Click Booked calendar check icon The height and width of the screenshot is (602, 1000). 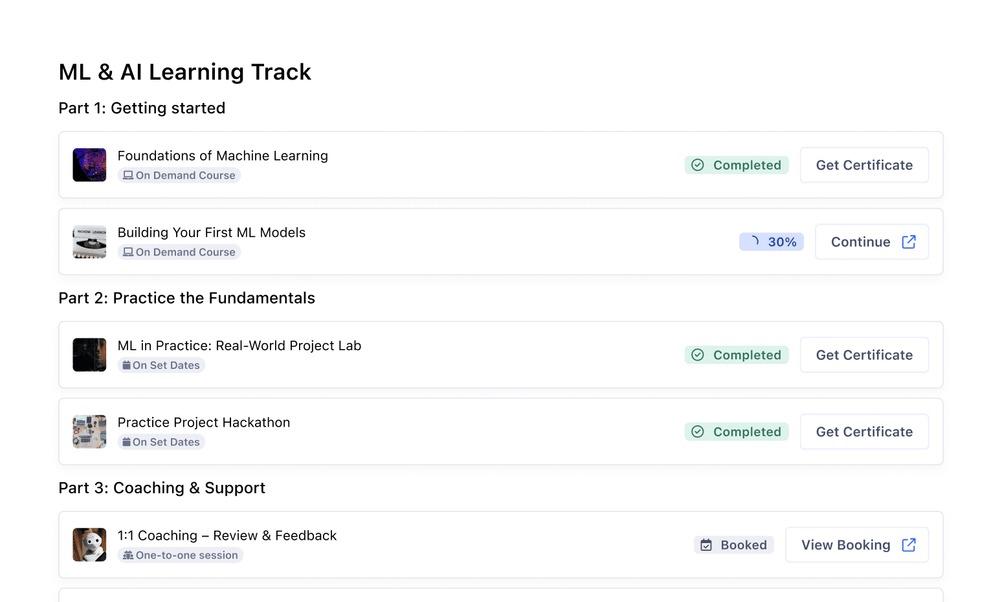[706, 545]
